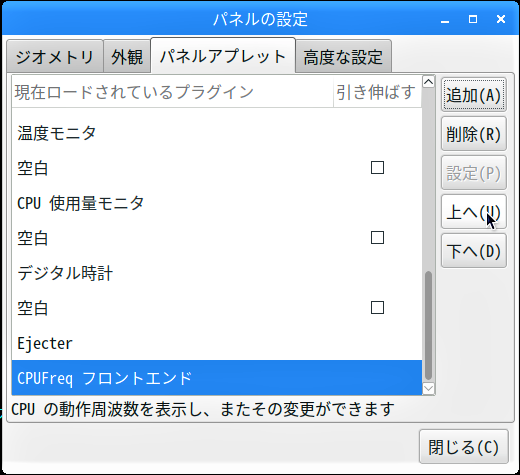This screenshot has width=520, height=475.
Task: Select CPU 使用量モニタ plugin row
Action: point(217,203)
